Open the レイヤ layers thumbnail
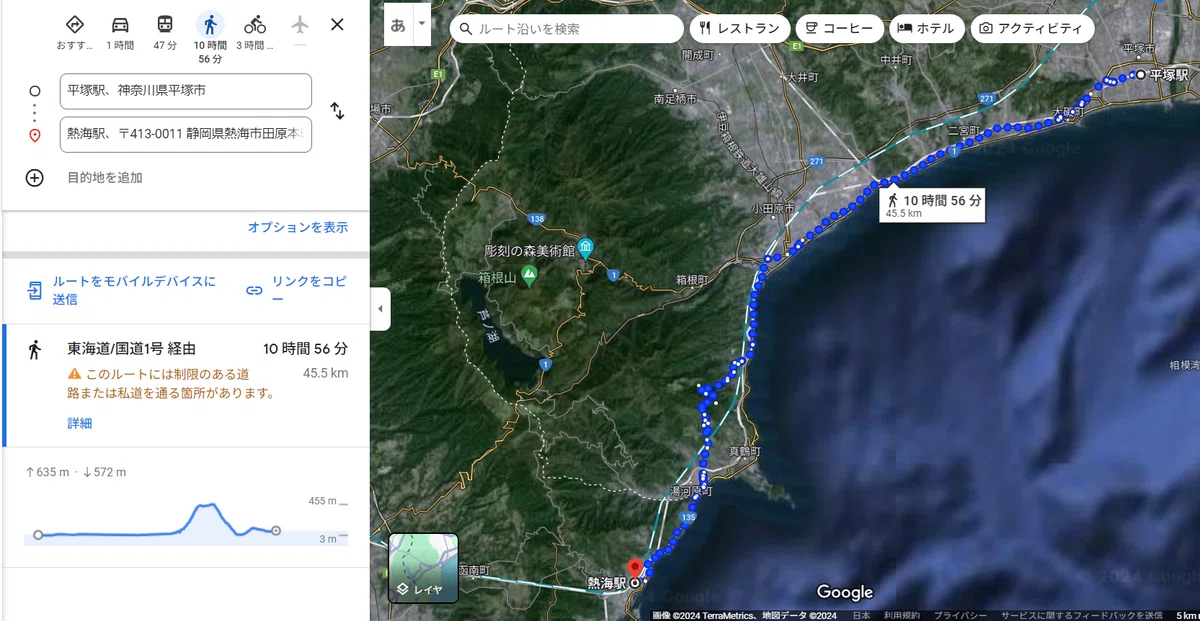Image resolution: width=1200 pixels, height=621 pixels. pyautogui.click(x=423, y=568)
